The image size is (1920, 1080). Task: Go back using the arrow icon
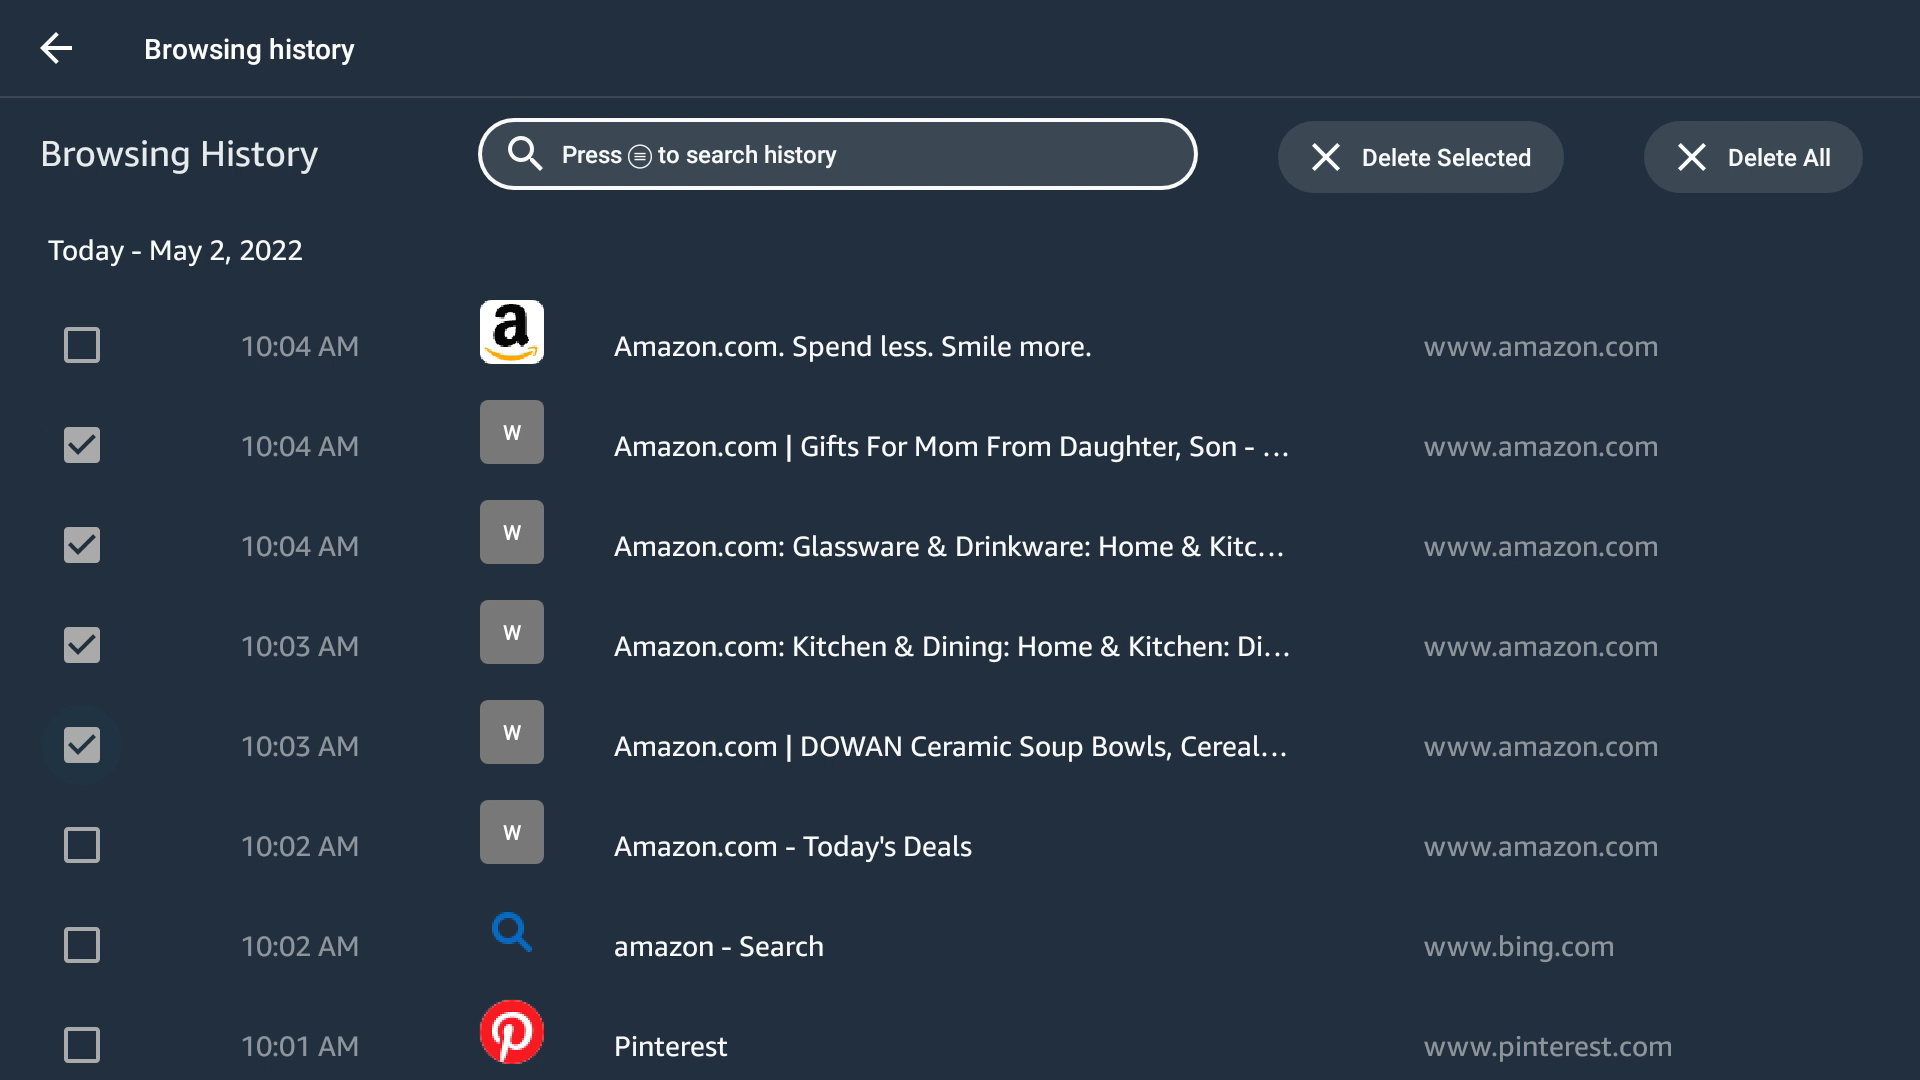pyautogui.click(x=56, y=48)
